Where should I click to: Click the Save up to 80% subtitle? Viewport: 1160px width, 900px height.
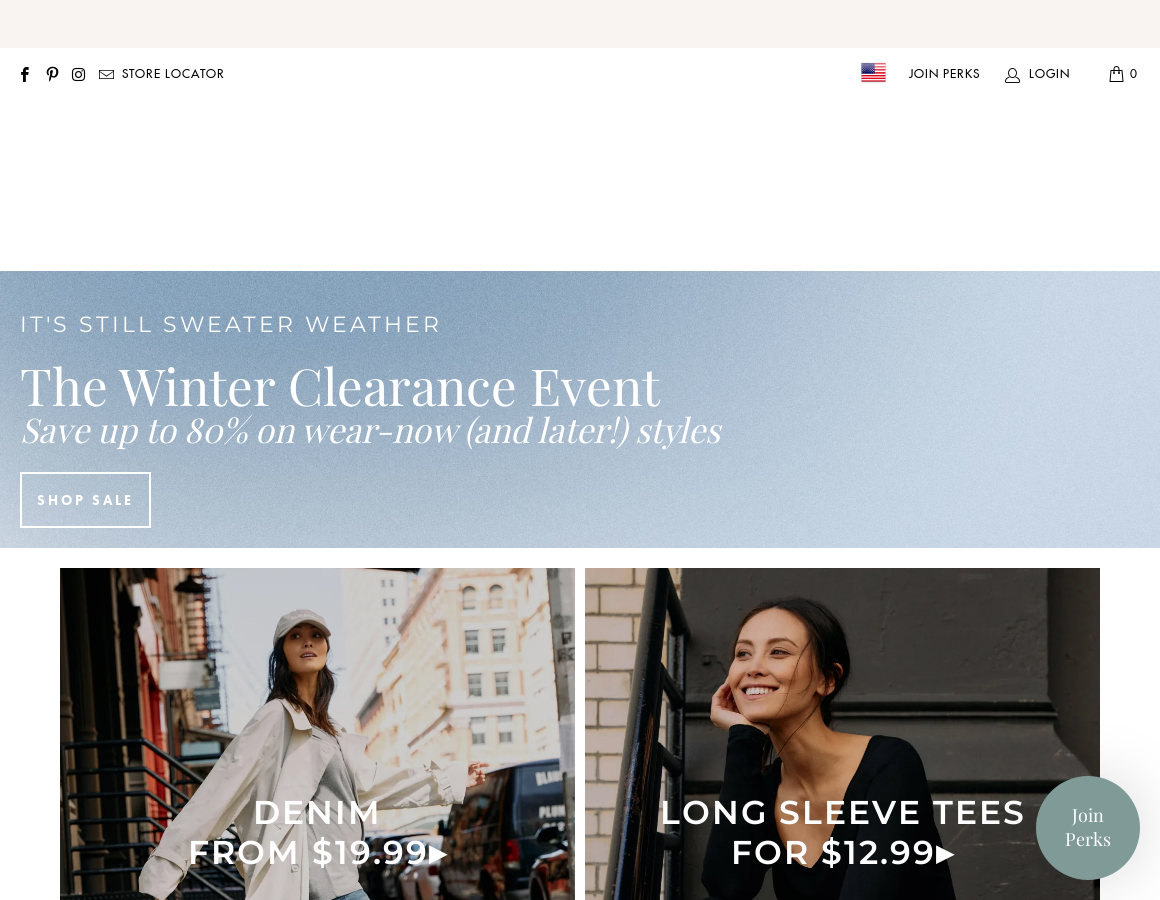[371, 431]
